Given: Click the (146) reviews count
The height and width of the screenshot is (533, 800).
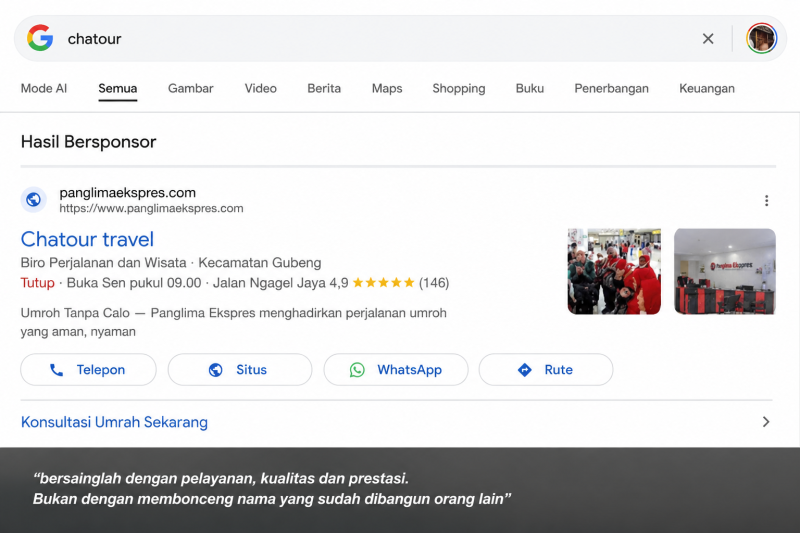Looking at the screenshot, I should click(x=434, y=283).
